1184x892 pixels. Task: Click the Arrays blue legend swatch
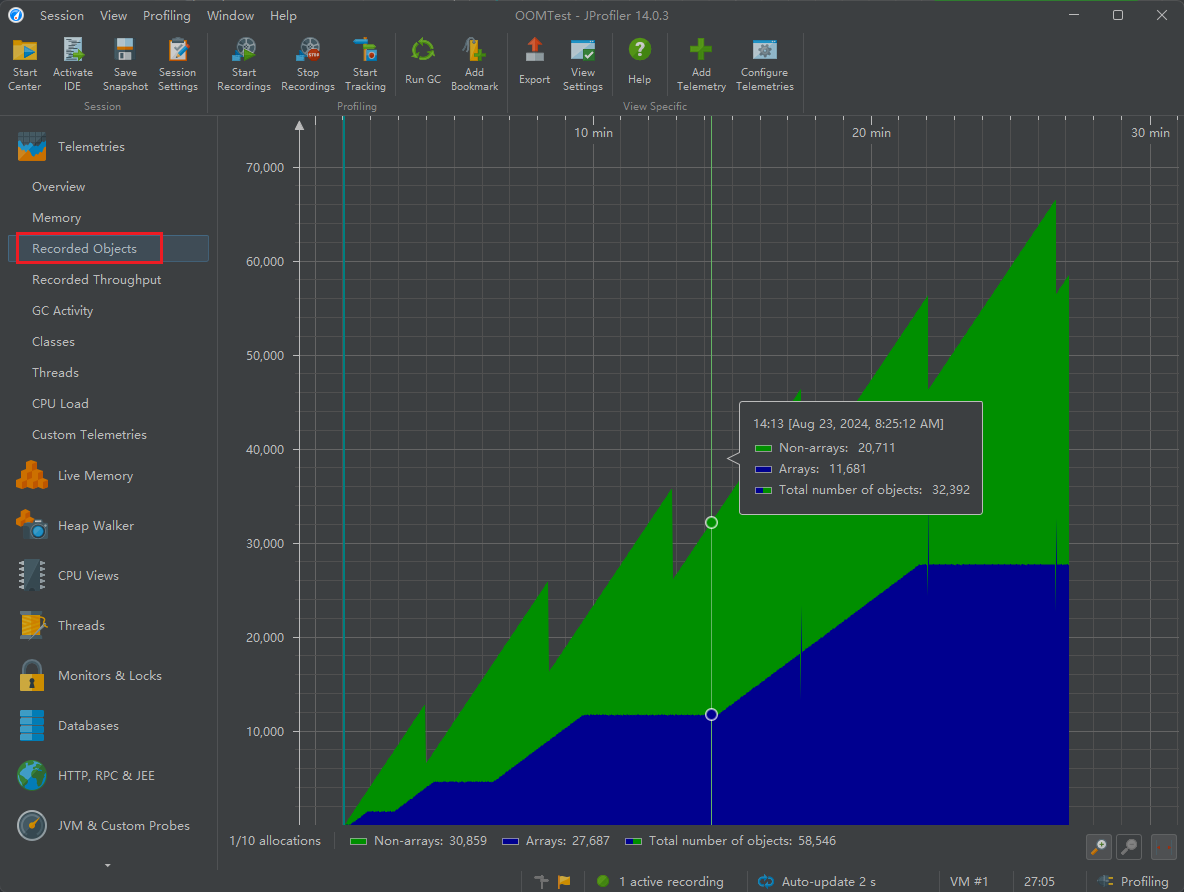[510, 841]
